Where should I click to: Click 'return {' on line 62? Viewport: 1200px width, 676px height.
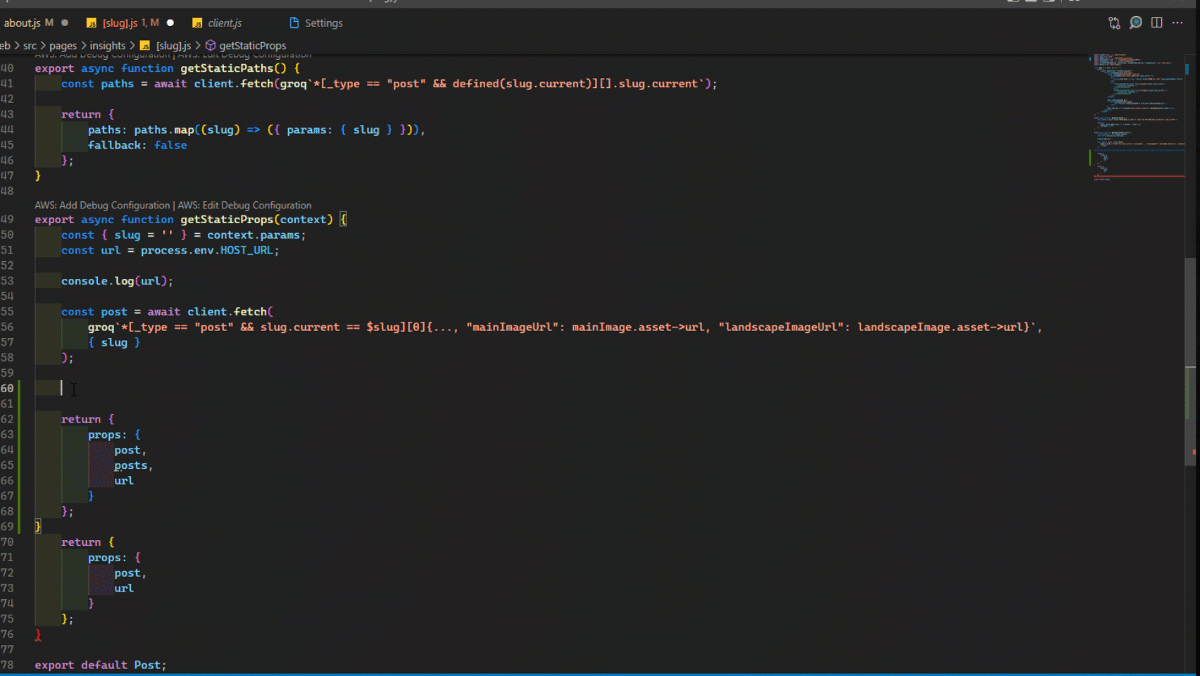pos(88,419)
